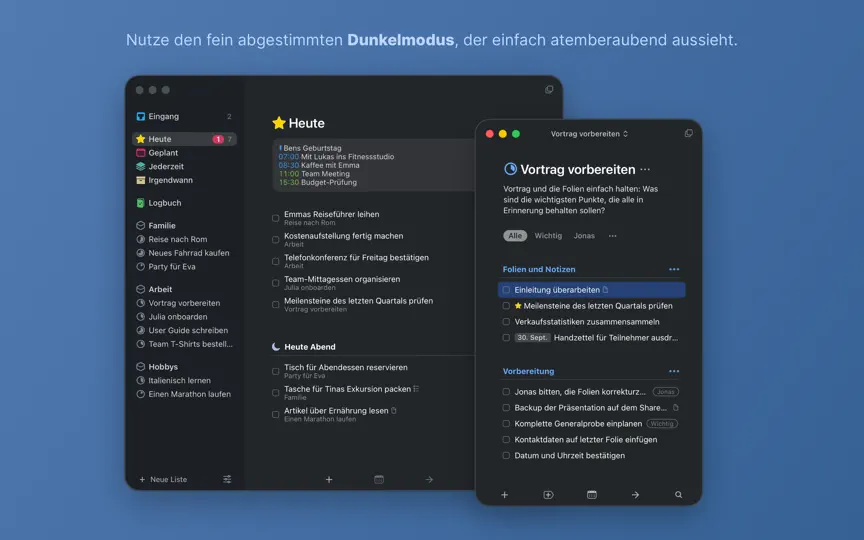Check off Telefonkonferenz für Freitag bestätigen
The width and height of the screenshot is (864, 540).
[276, 261]
